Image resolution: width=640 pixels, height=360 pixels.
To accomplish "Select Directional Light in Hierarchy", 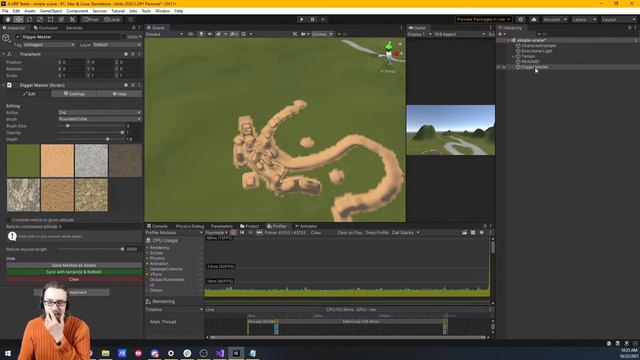I will coord(536,51).
